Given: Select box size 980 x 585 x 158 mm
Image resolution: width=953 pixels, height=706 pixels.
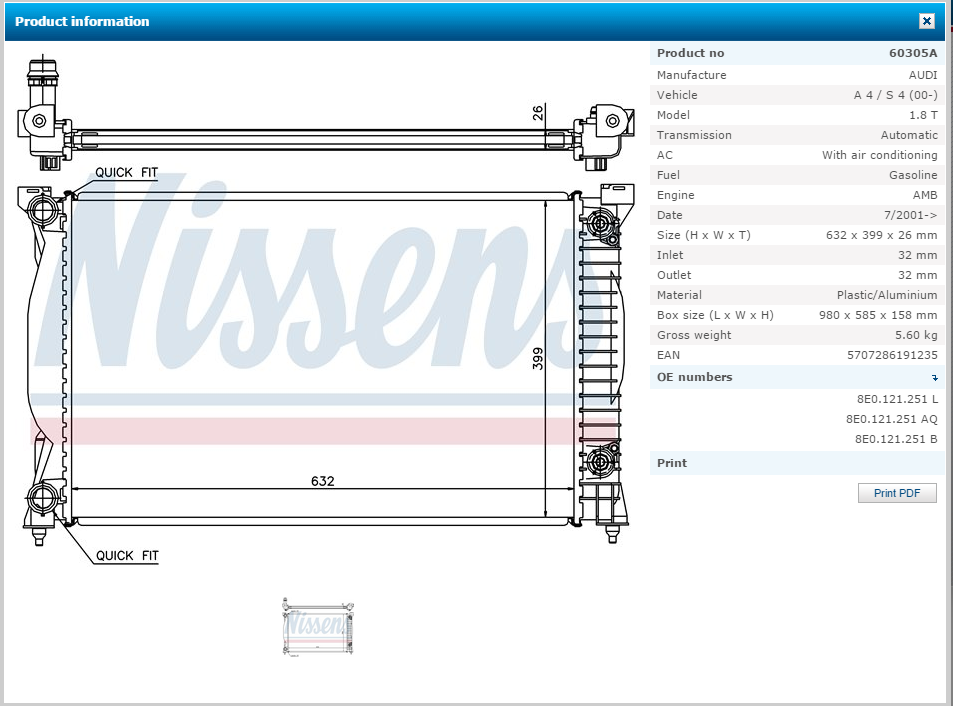Looking at the screenshot, I should tap(878, 315).
